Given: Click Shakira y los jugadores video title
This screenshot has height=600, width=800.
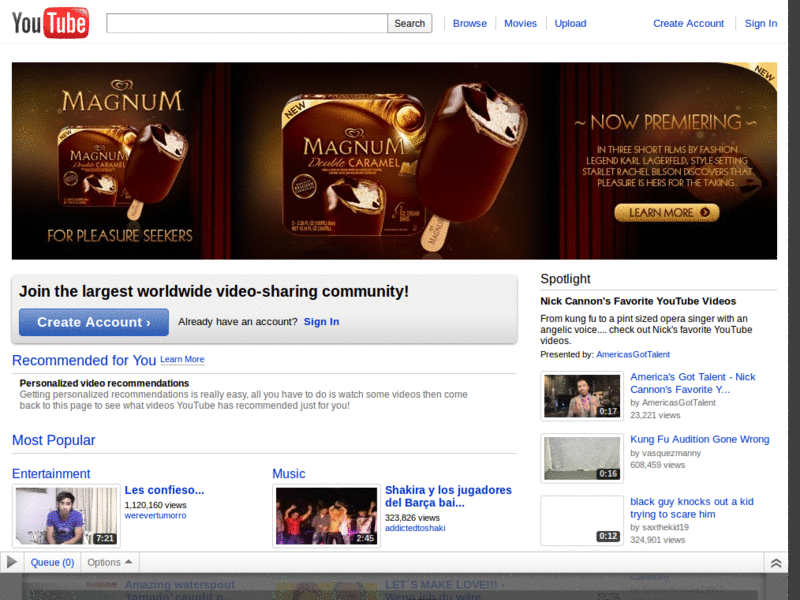Looking at the screenshot, I should click(x=448, y=496).
